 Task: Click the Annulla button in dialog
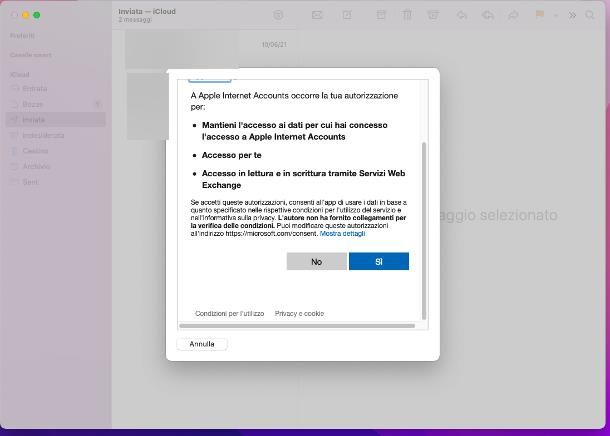click(x=202, y=344)
